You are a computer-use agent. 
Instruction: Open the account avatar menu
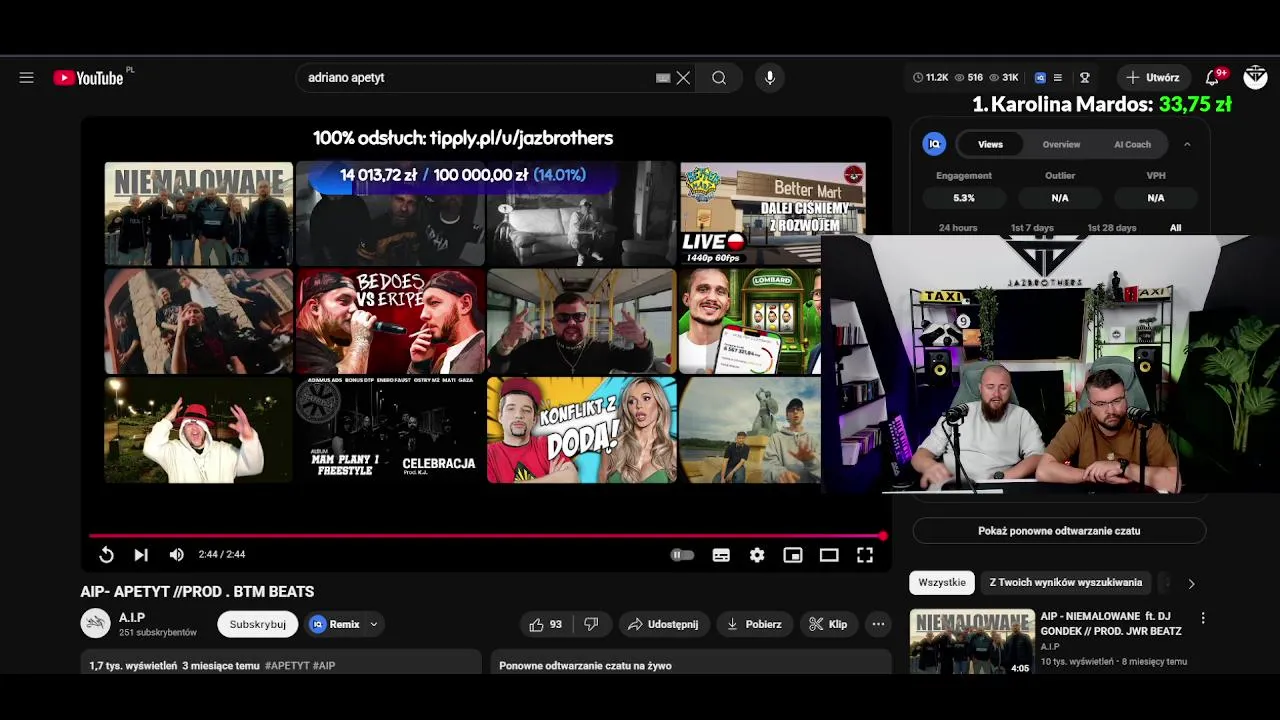1255,78
